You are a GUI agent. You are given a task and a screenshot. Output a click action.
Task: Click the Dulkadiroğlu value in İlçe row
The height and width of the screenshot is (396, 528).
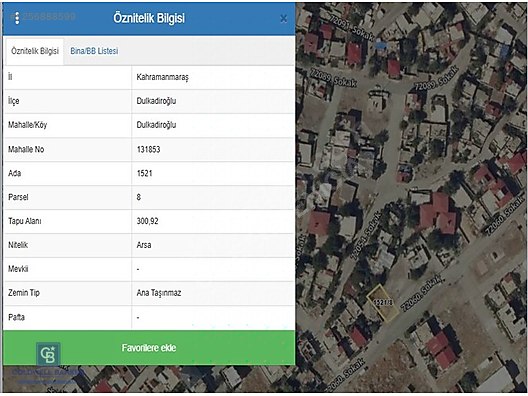[x=156, y=101]
